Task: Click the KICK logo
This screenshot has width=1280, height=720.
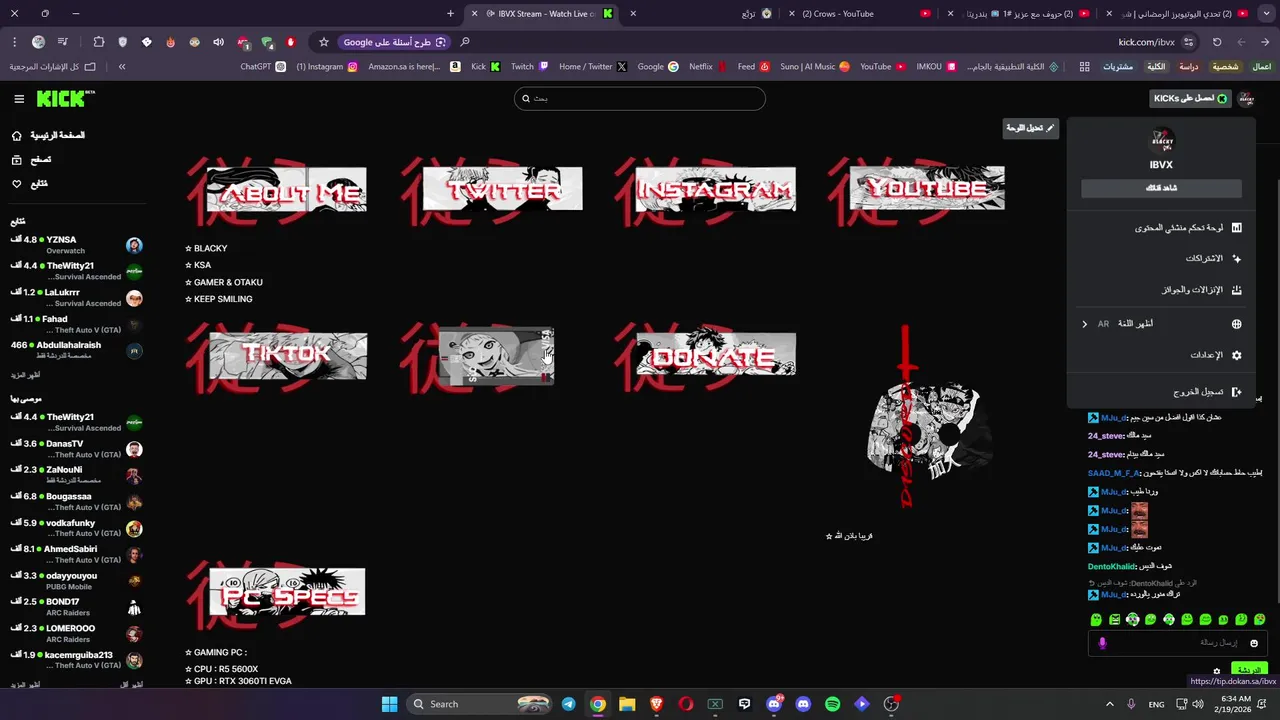Action: (x=66, y=98)
